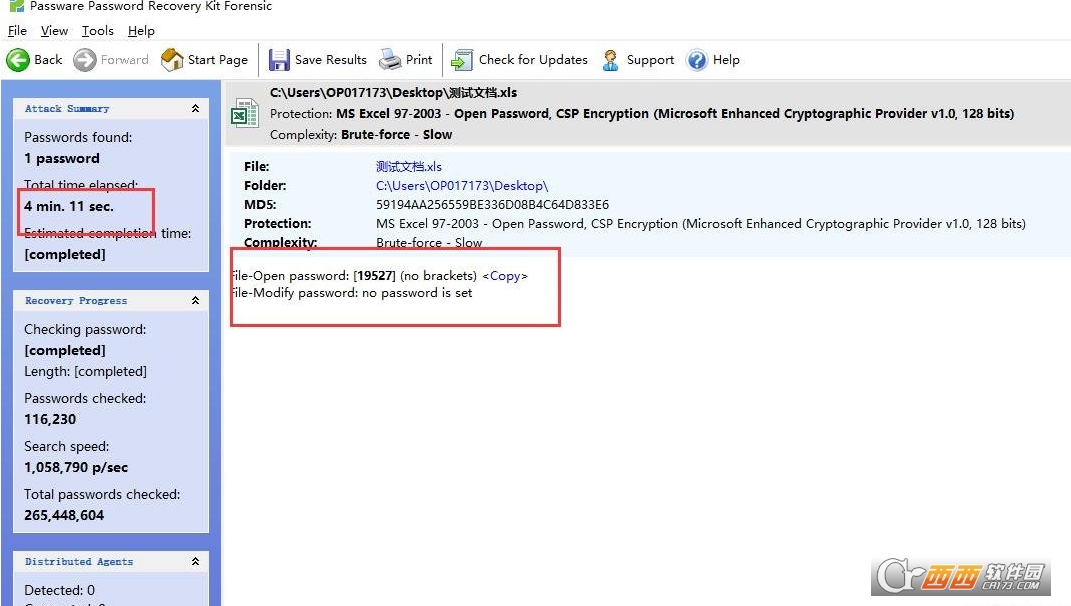This screenshot has width=1071, height=606.
Task: Click the 'Detected: 0' agents text
Action: pyautogui.click(x=59, y=590)
